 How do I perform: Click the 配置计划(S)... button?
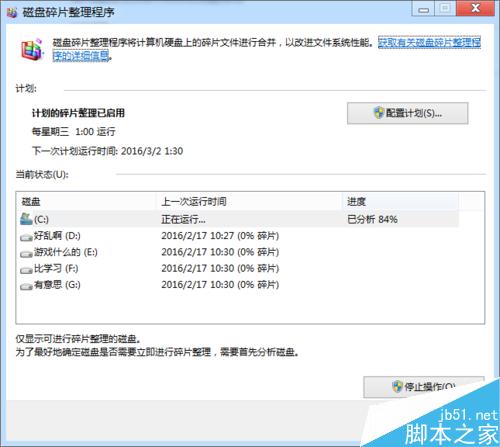(407, 113)
